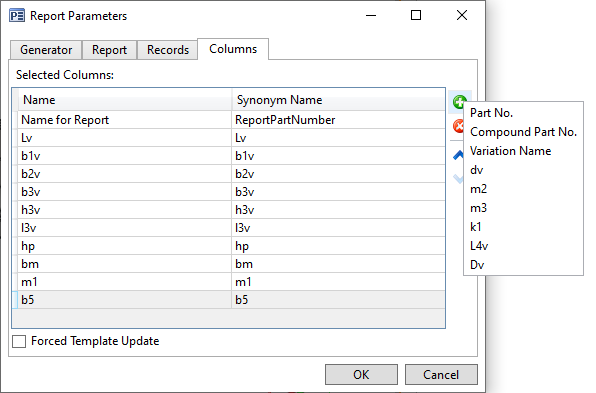596x393 pixels.
Task: Click the bm synonym name cell
Action: pos(338,264)
